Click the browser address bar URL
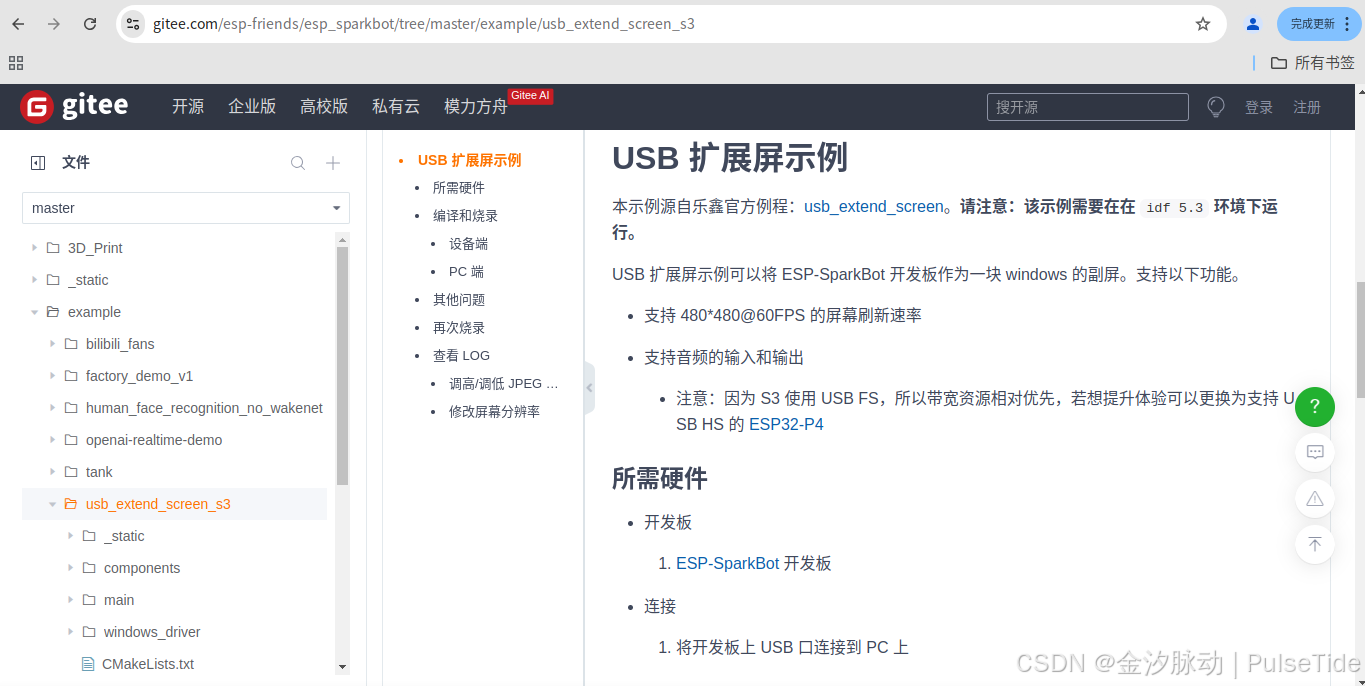The width and height of the screenshot is (1365, 686). click(x=424, y=24)
